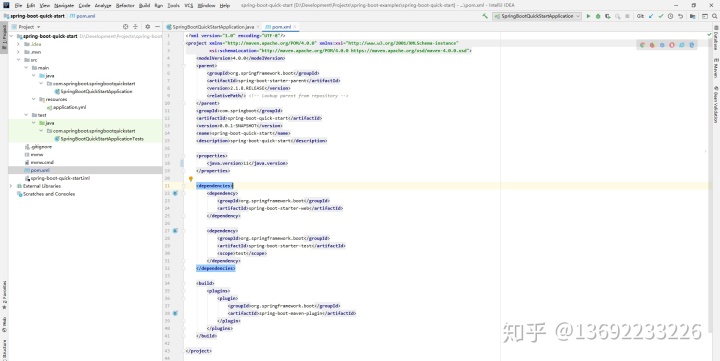Start debugging with the green bug icon
The image size is (720, 361).
(598, 16)
